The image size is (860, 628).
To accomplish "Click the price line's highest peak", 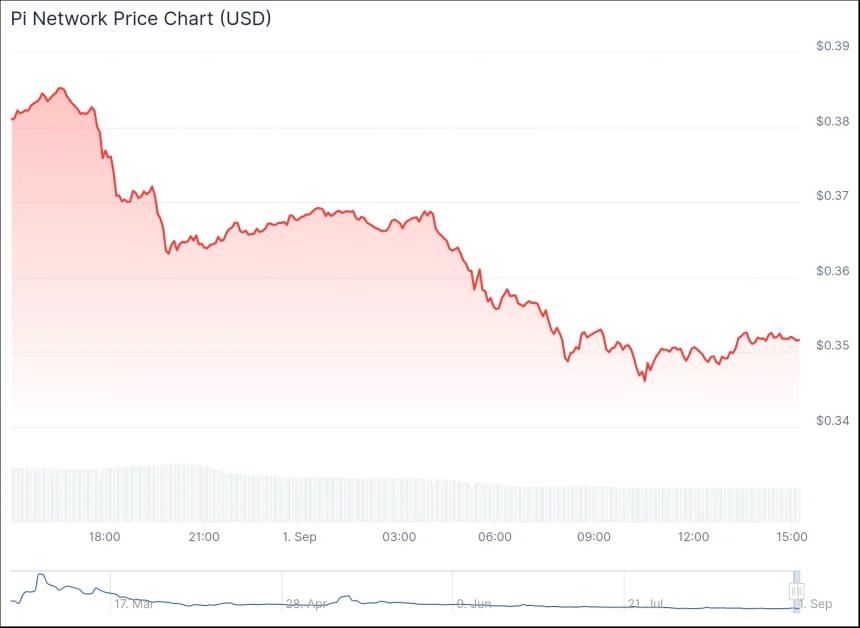I will click(x=60, y=88).
